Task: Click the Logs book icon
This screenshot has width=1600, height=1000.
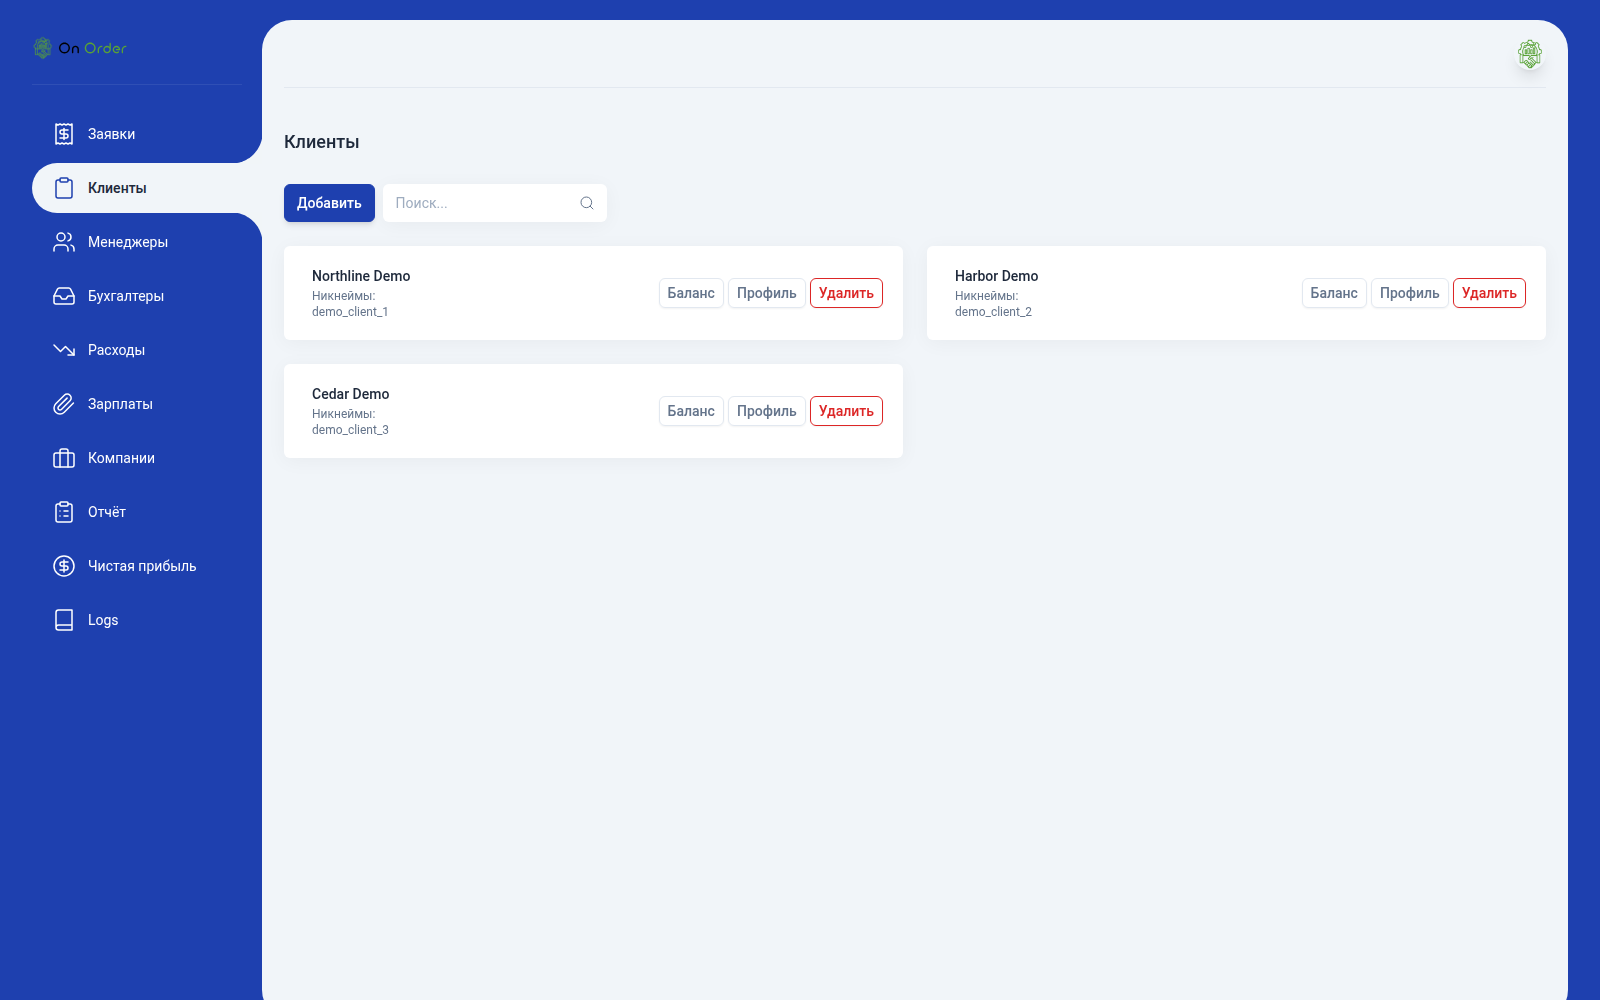Action: pyautogui.click(x=64, y=620)
